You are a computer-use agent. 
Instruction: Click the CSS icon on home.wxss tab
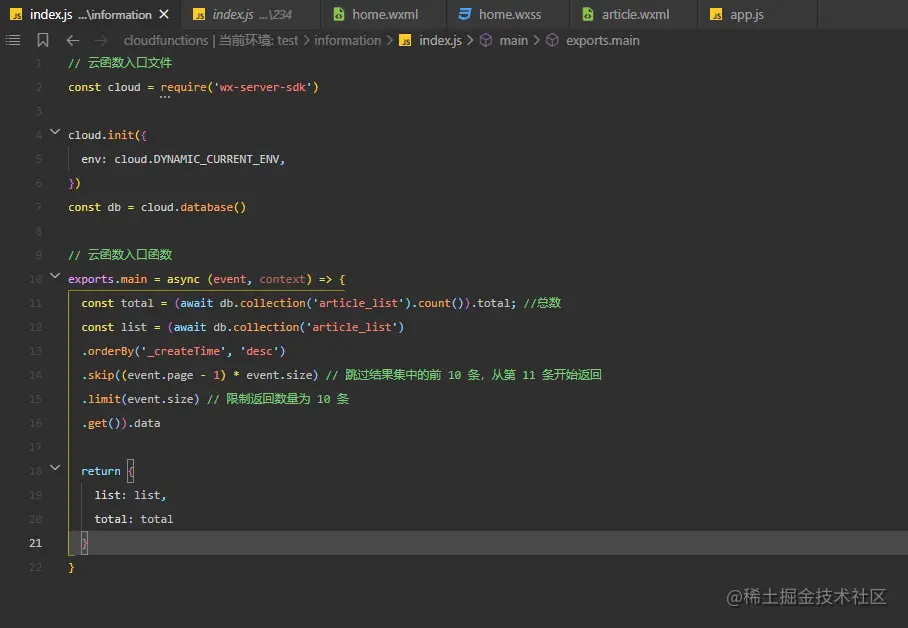pos(465,14)
